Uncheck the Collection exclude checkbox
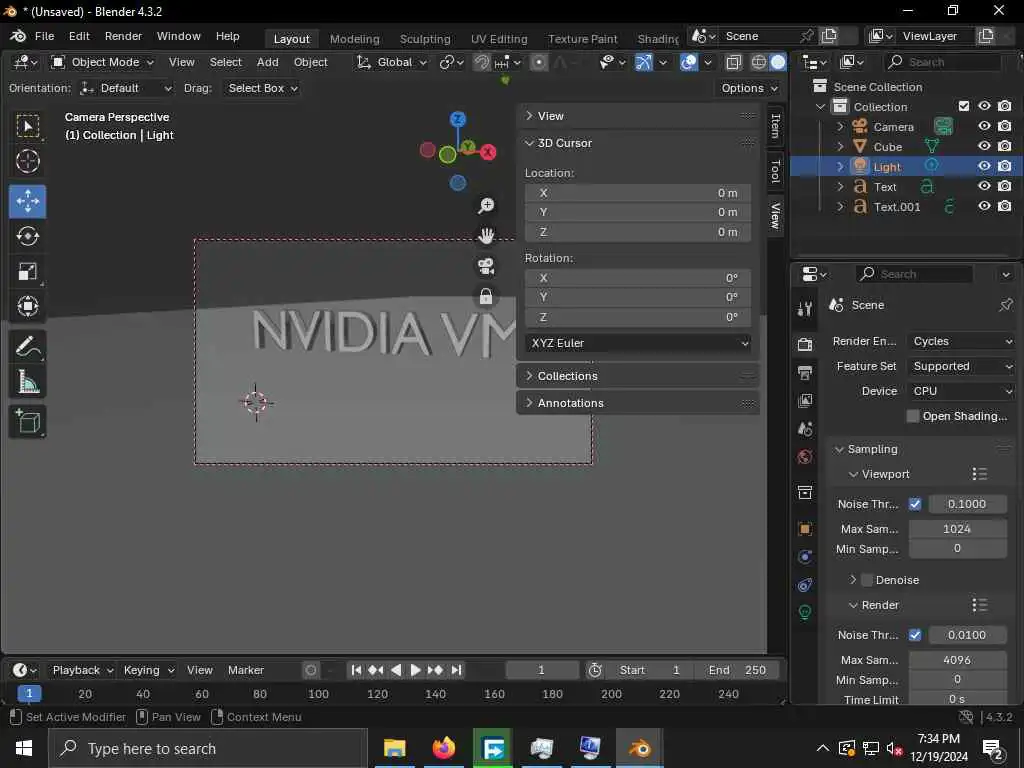The height and width of the screenshot is (768, 1024). tap(964, 106)
